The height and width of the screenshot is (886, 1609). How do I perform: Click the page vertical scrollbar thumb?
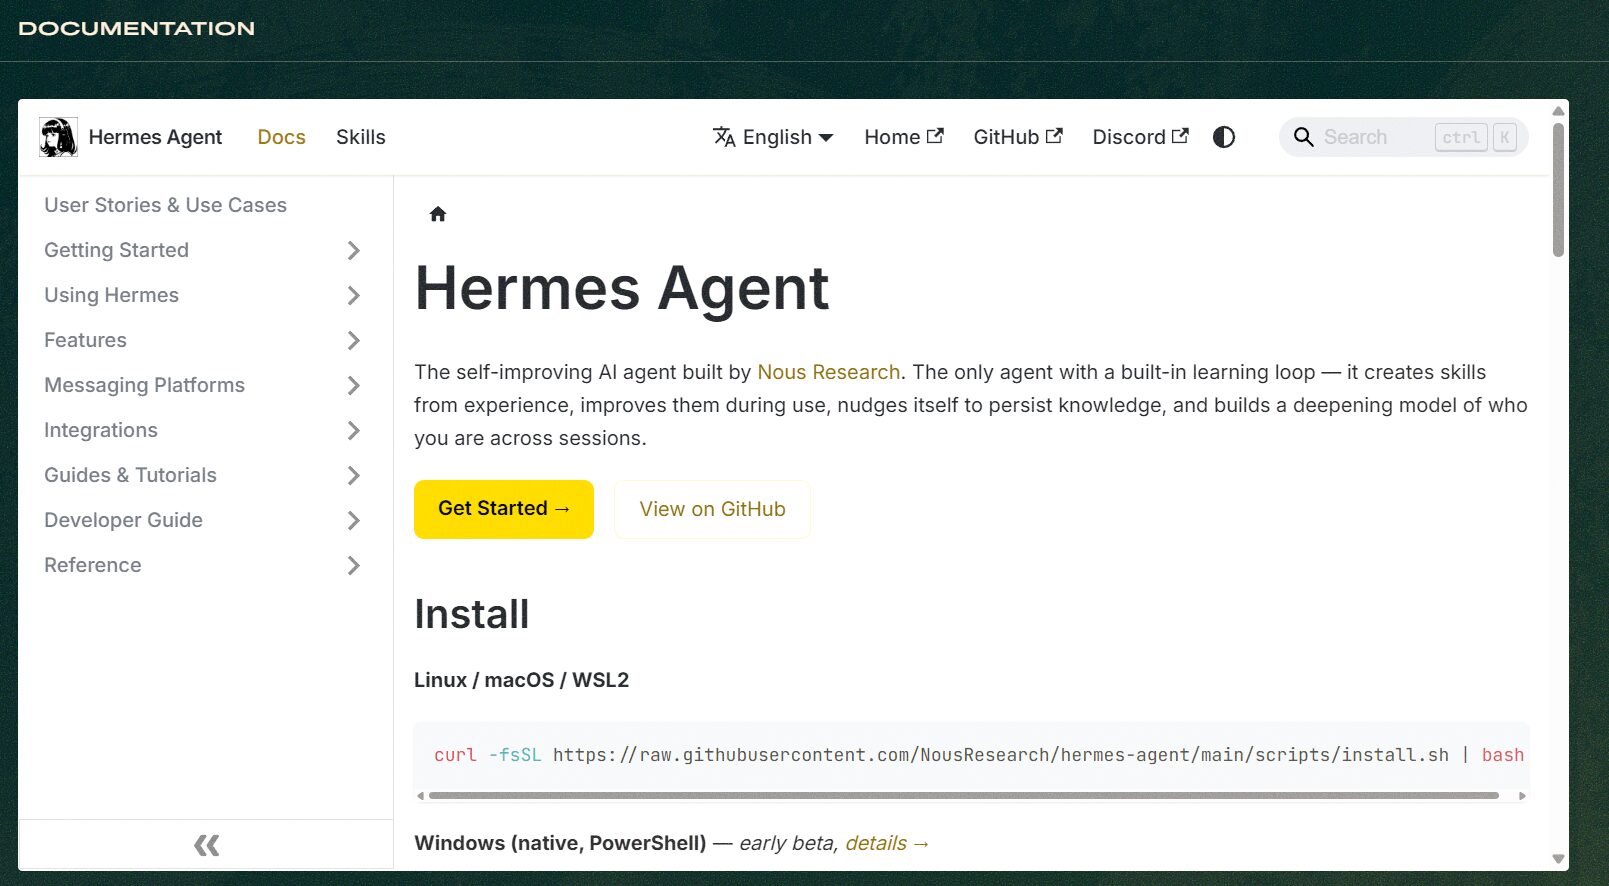(x=1558, y=190)
